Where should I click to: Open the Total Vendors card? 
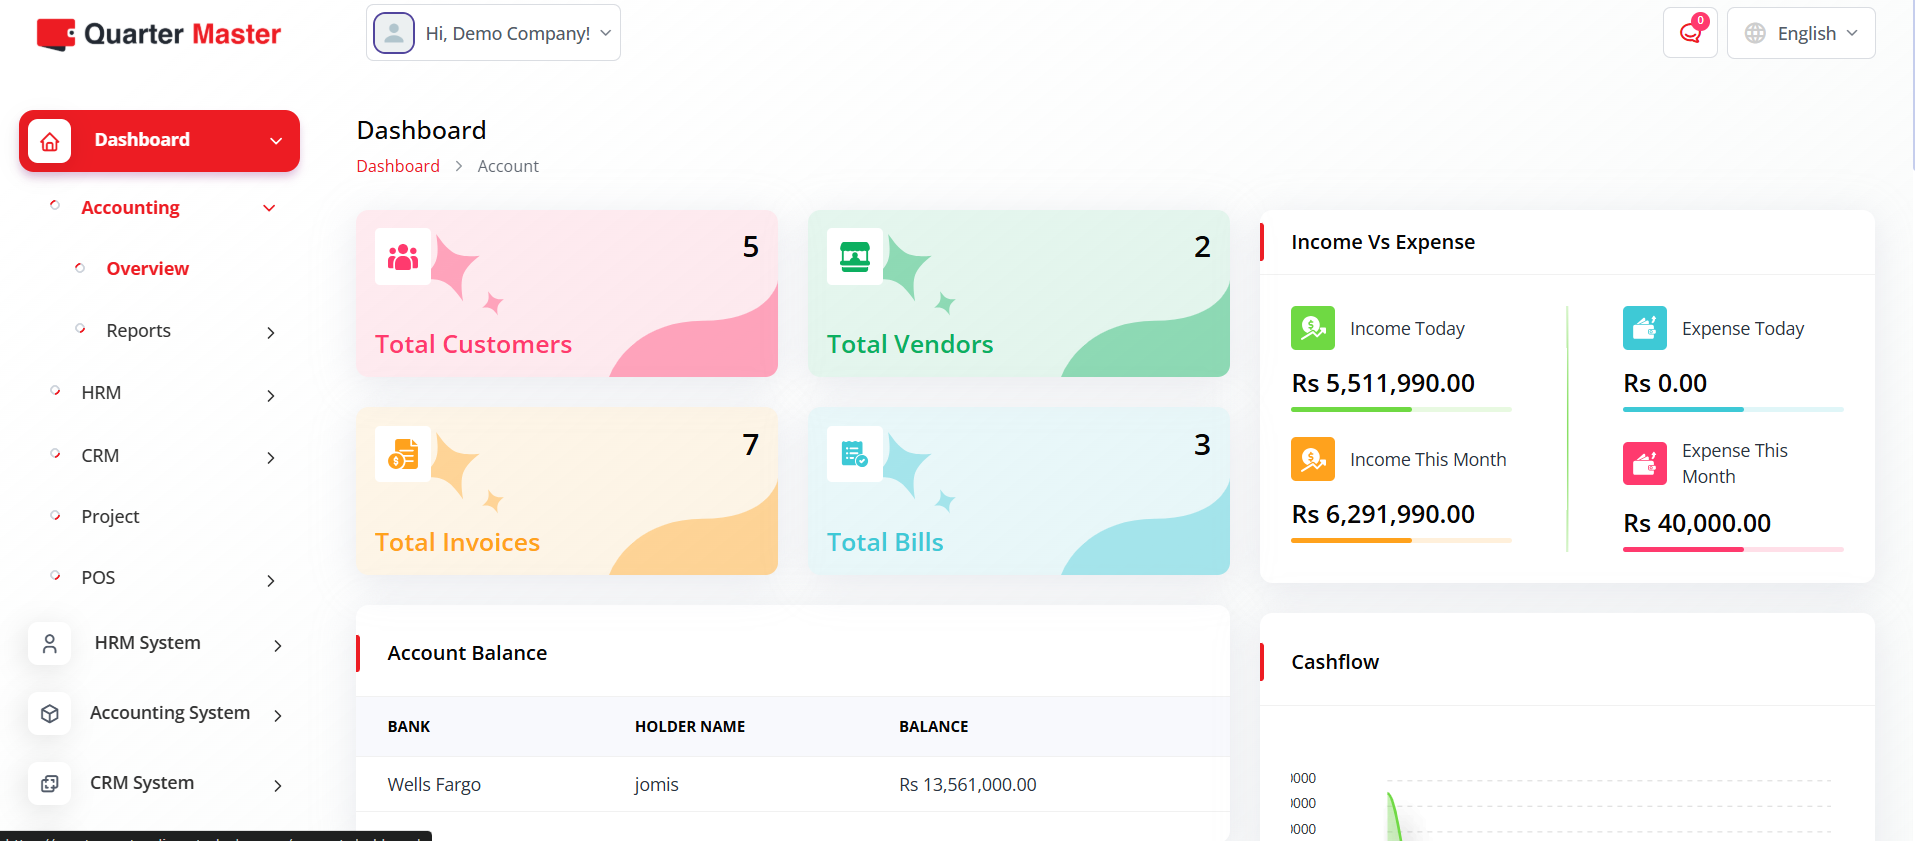pyautogui.click(x=1019, y=293)
